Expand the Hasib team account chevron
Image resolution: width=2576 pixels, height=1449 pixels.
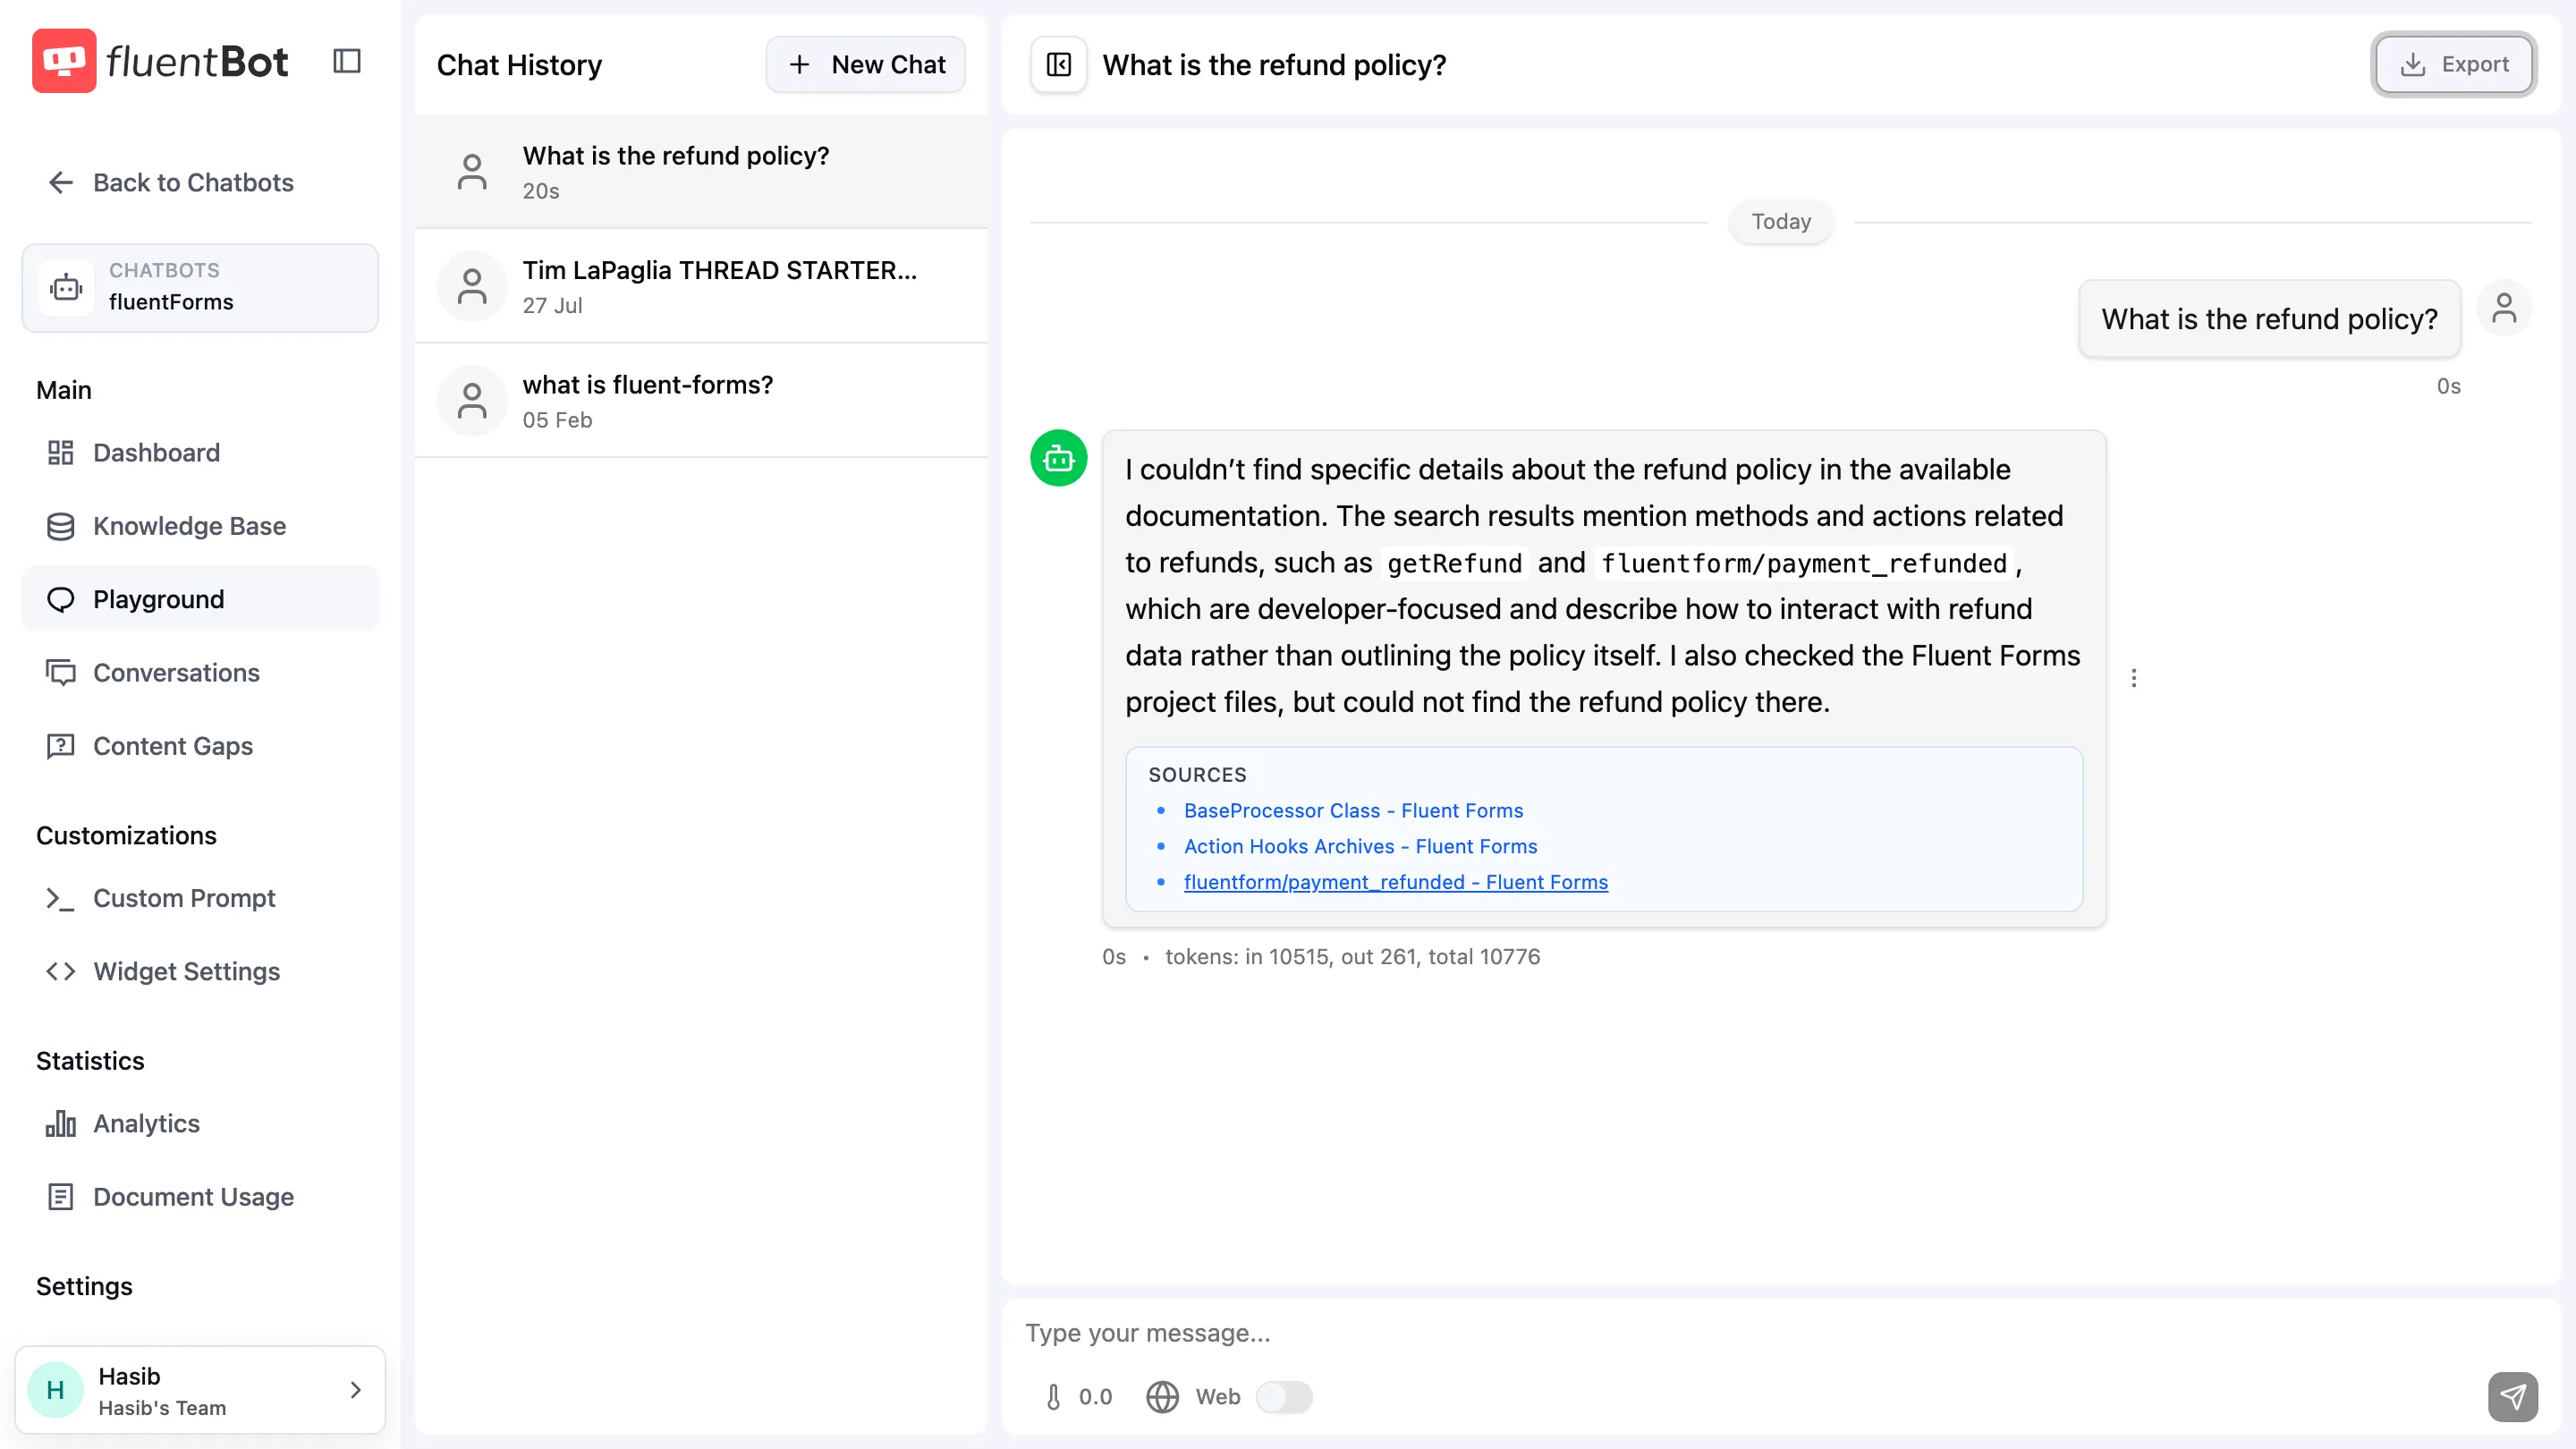[x=355, y=1390]
